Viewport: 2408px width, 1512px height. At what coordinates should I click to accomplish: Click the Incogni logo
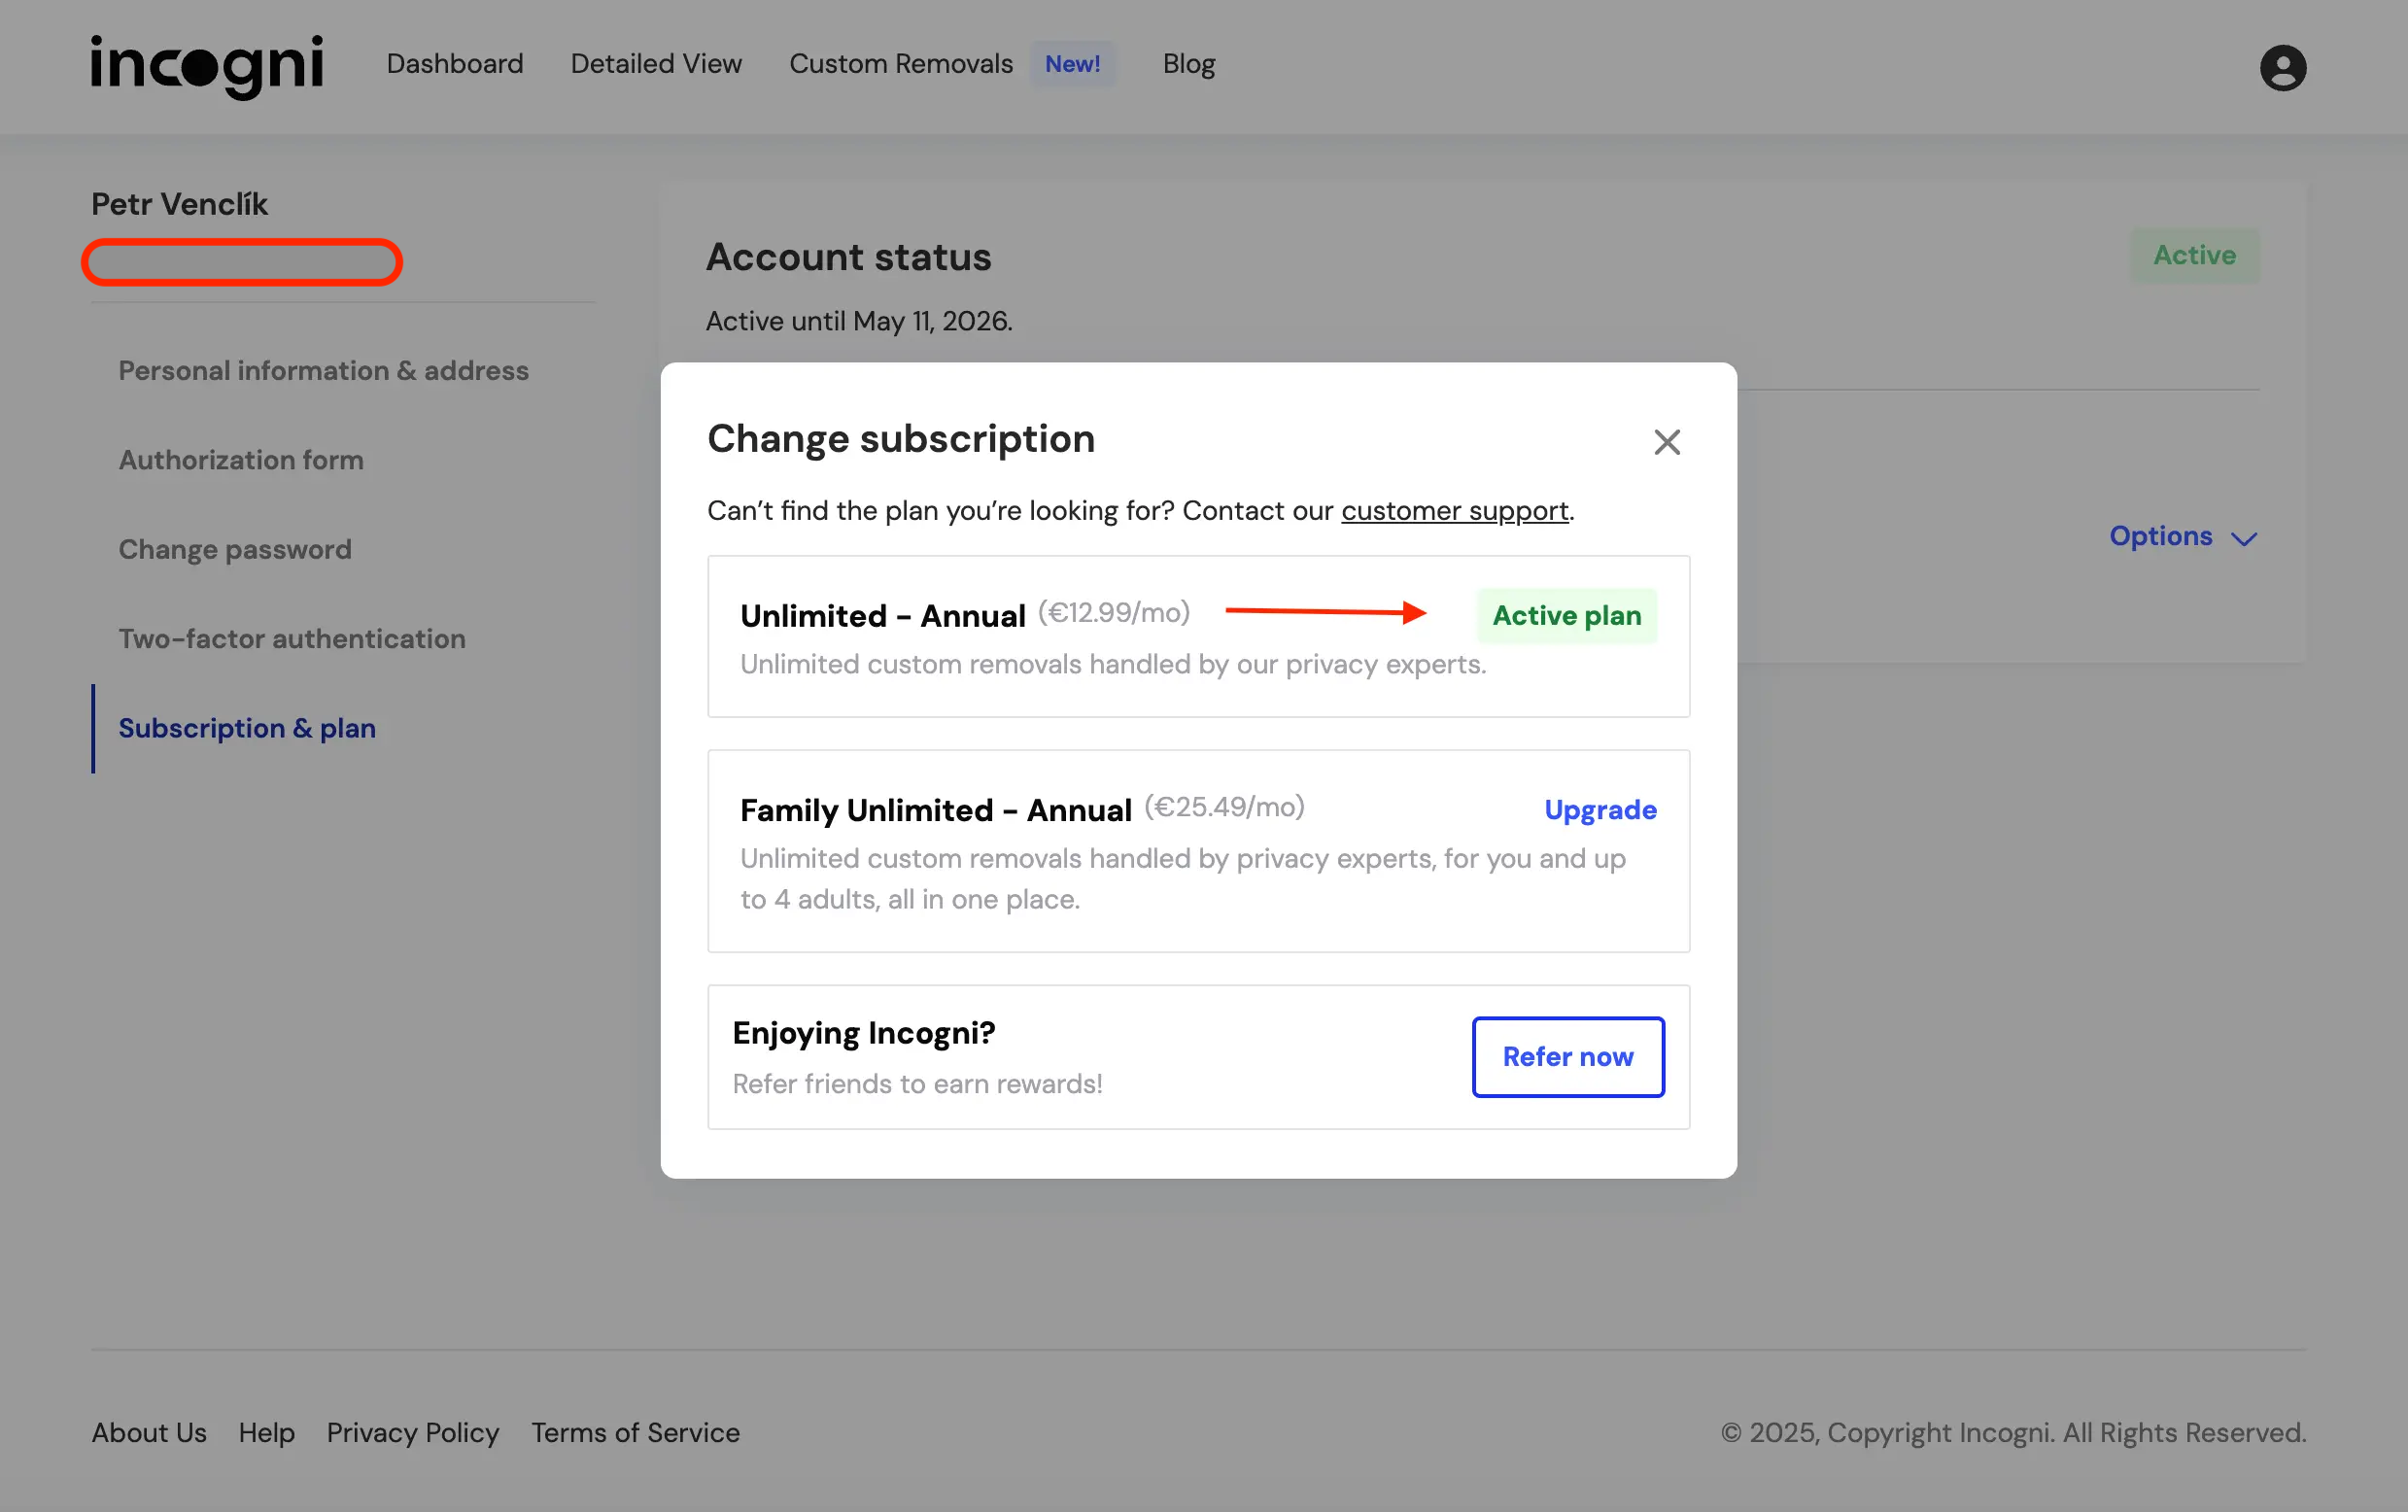207,66
